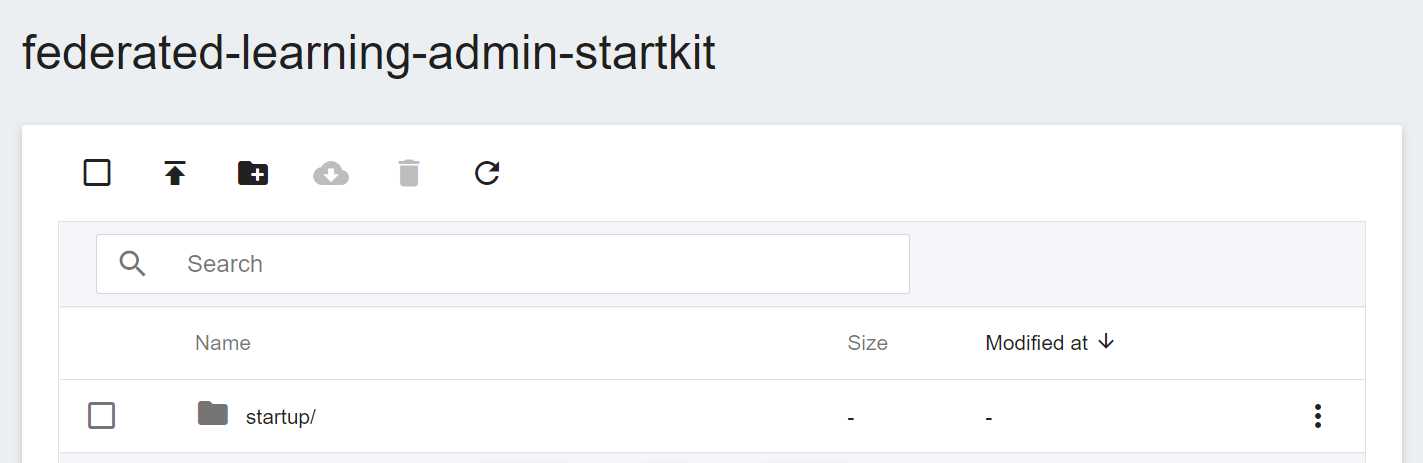Click the modified-at dash cell of startup/
This screenshot has width=1423, height=463.
(988, 417)
